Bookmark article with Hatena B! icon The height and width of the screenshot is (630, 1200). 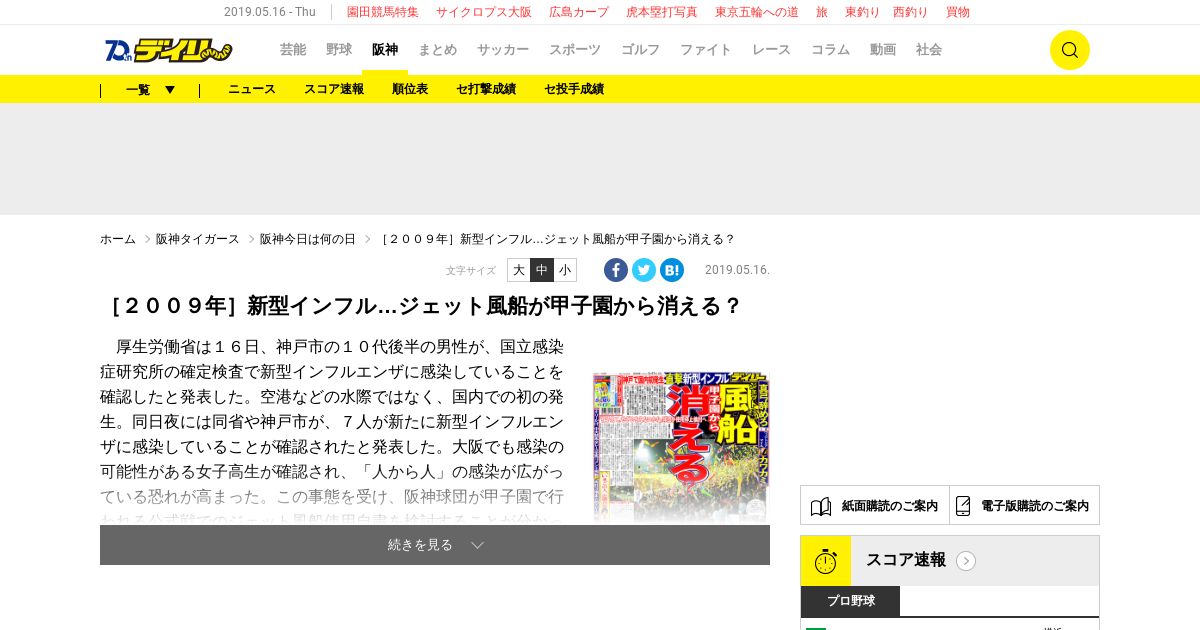click(672, 270)
